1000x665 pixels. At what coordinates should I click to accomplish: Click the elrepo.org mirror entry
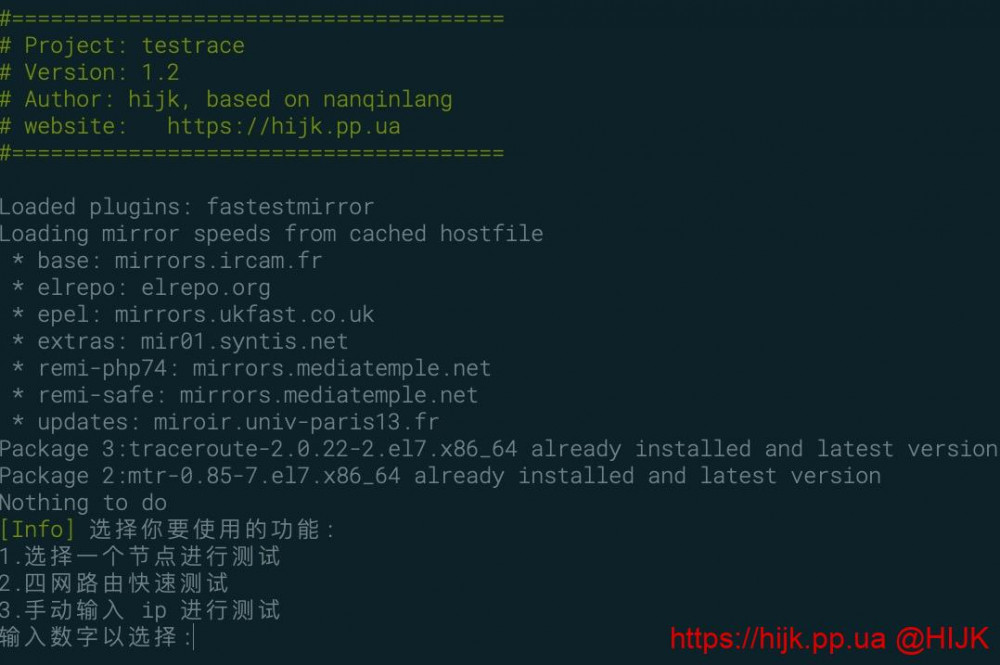coord(206,288)
